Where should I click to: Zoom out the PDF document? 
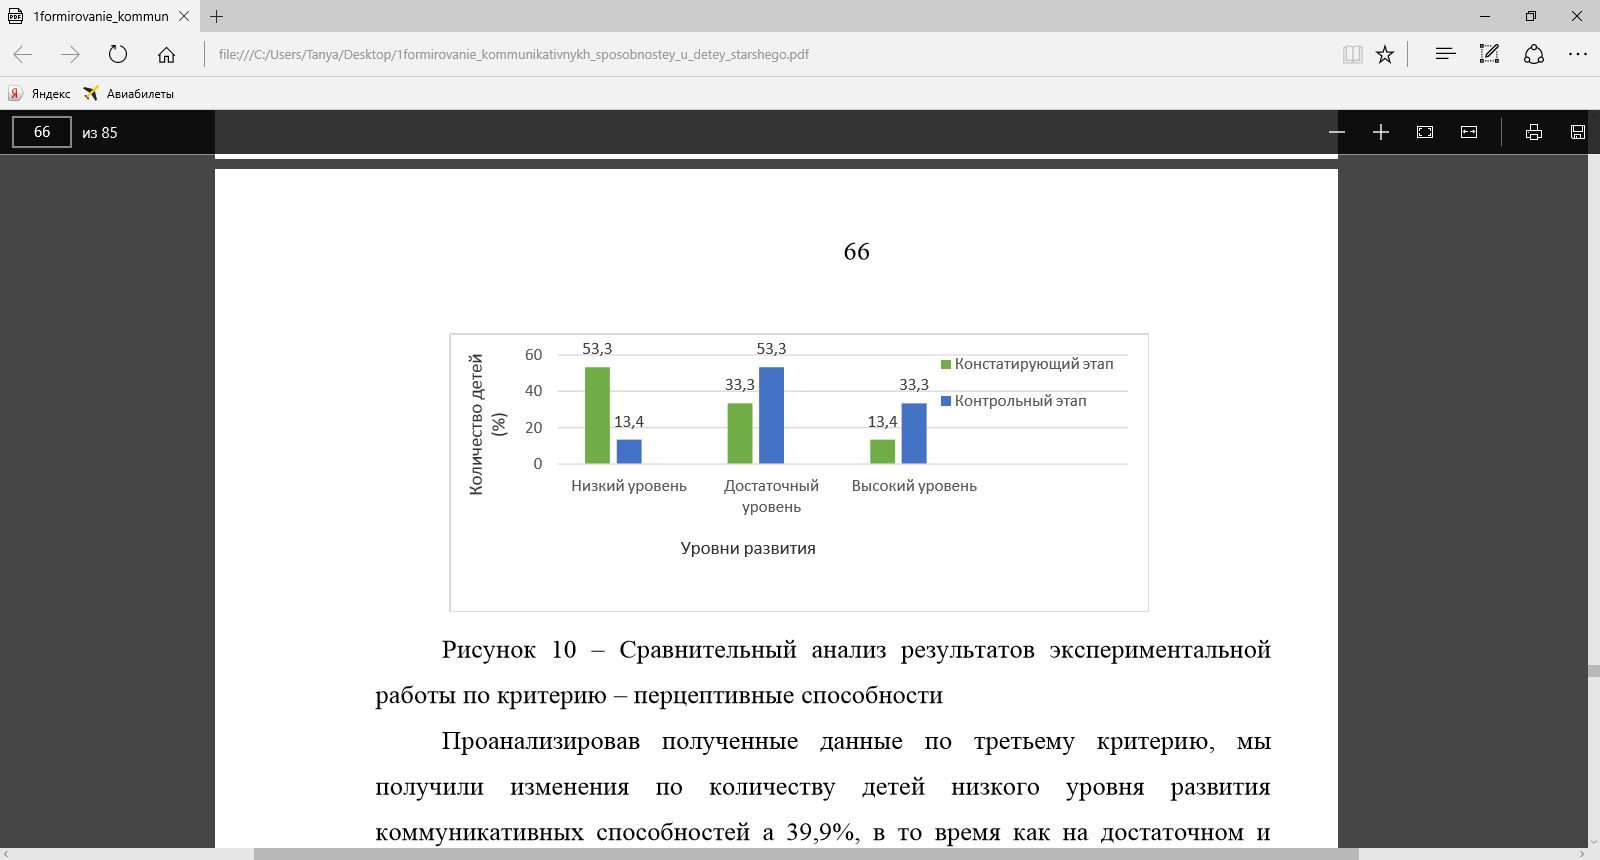(1337, 132)
